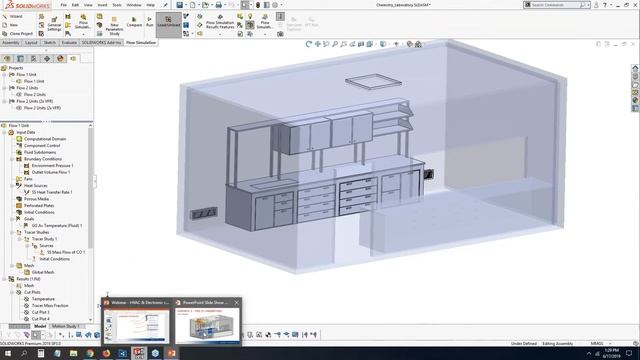
Task: Click the Print icon
Action: click(x=219, y=5)
